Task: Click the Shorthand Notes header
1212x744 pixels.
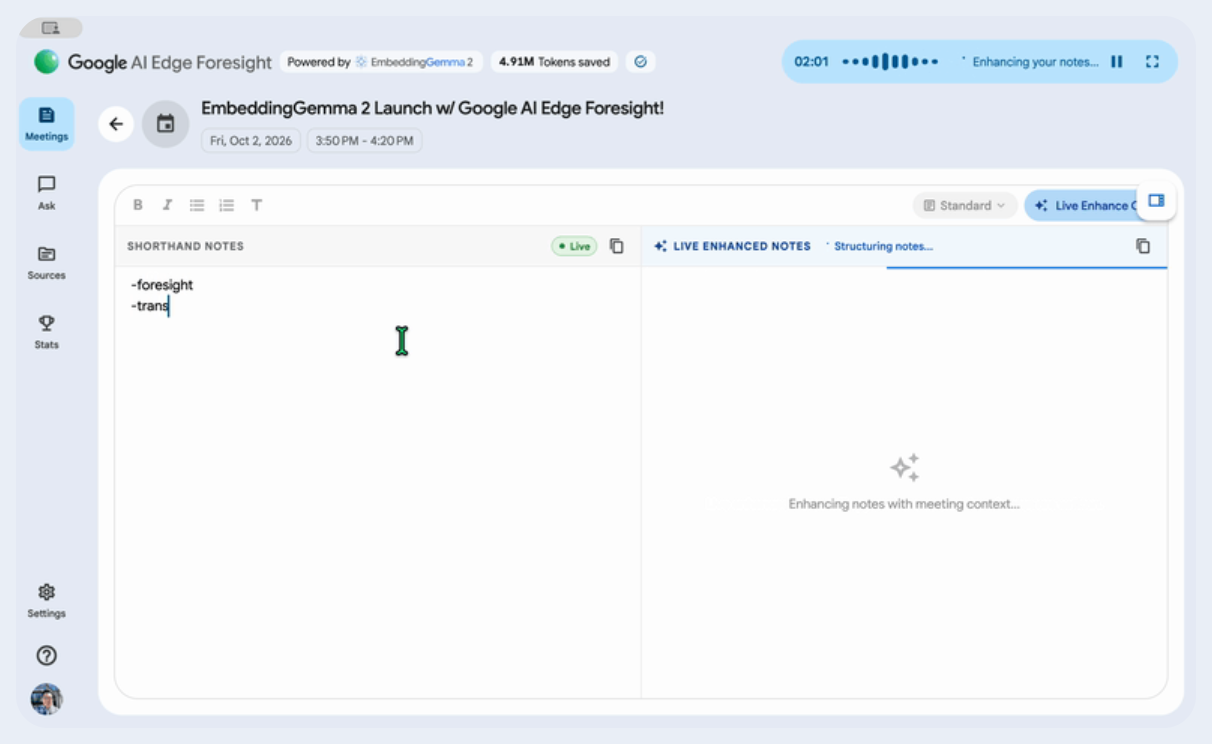Action: click(185, 246)
